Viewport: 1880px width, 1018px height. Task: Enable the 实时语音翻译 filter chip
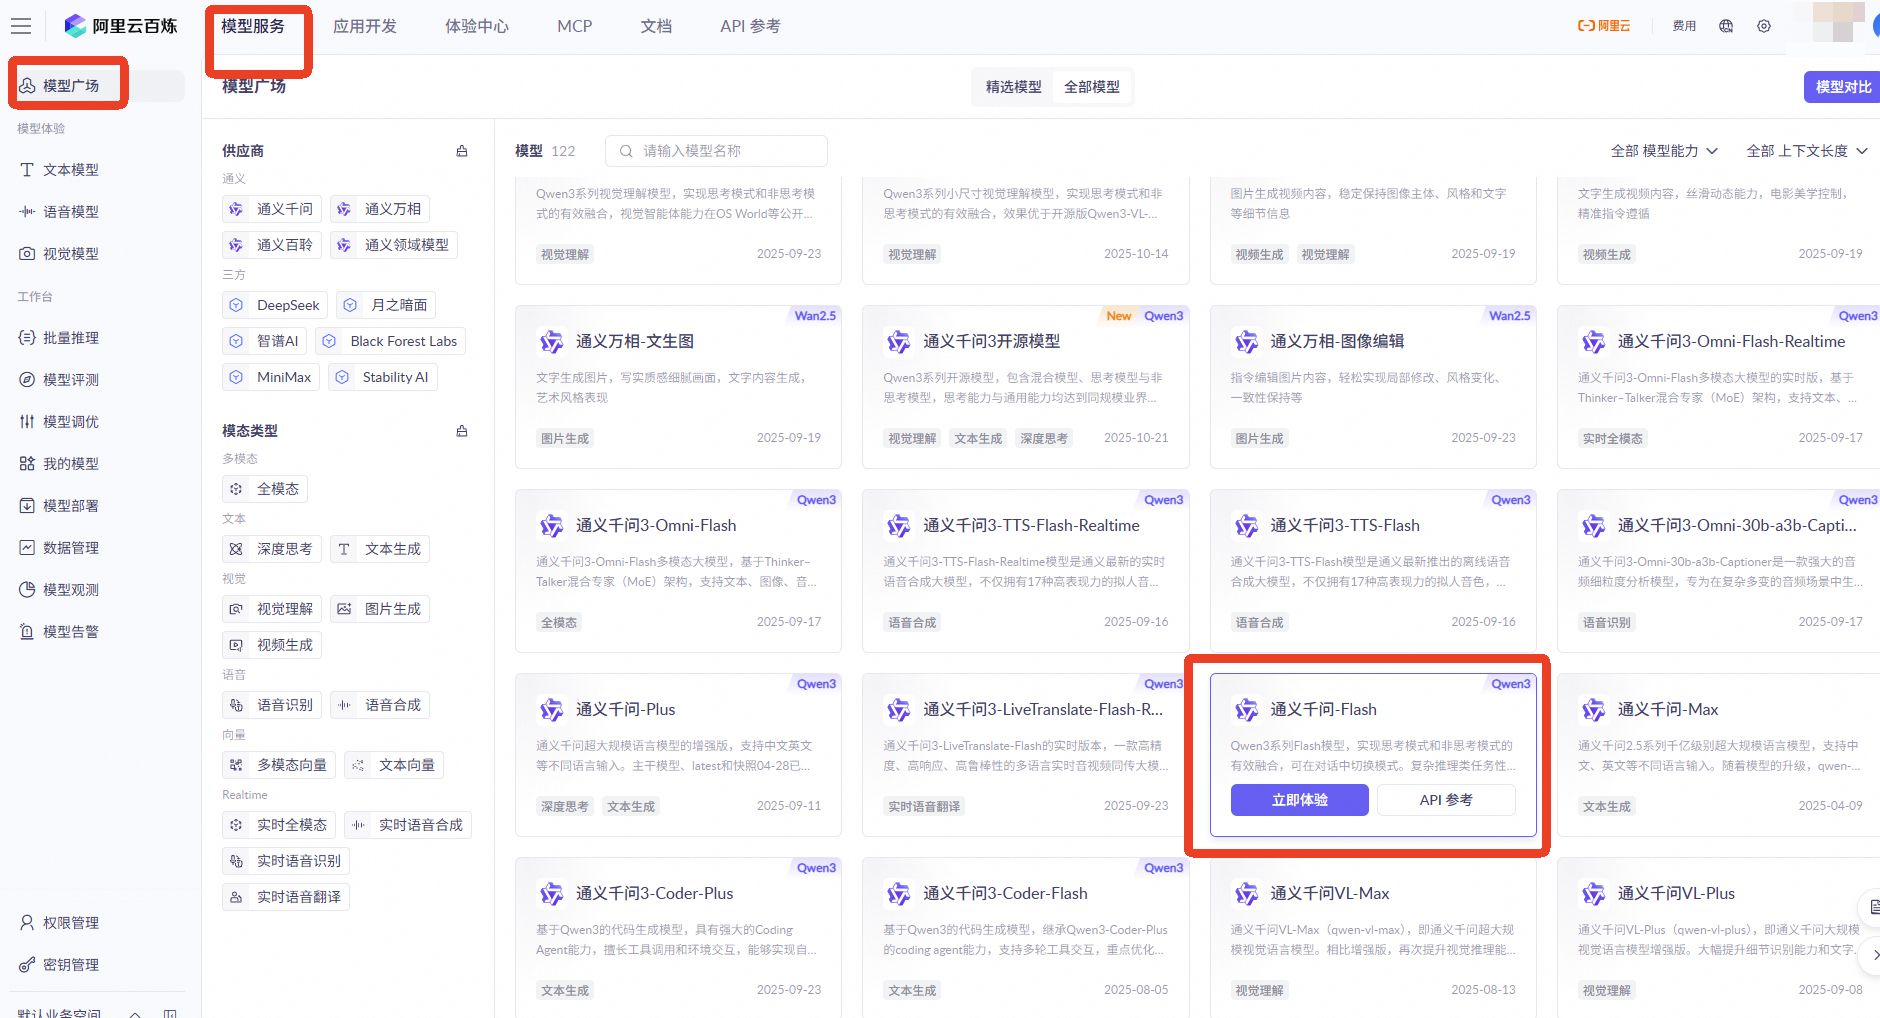coord(286,897)
